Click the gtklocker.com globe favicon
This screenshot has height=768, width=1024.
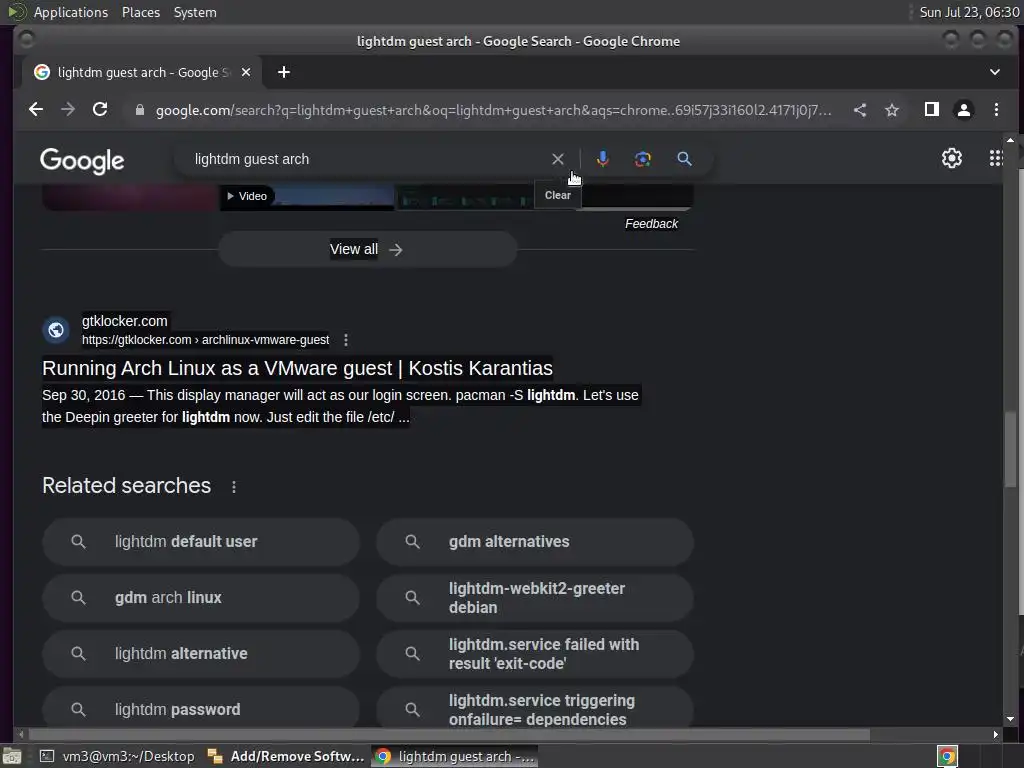tap(56, 330)
